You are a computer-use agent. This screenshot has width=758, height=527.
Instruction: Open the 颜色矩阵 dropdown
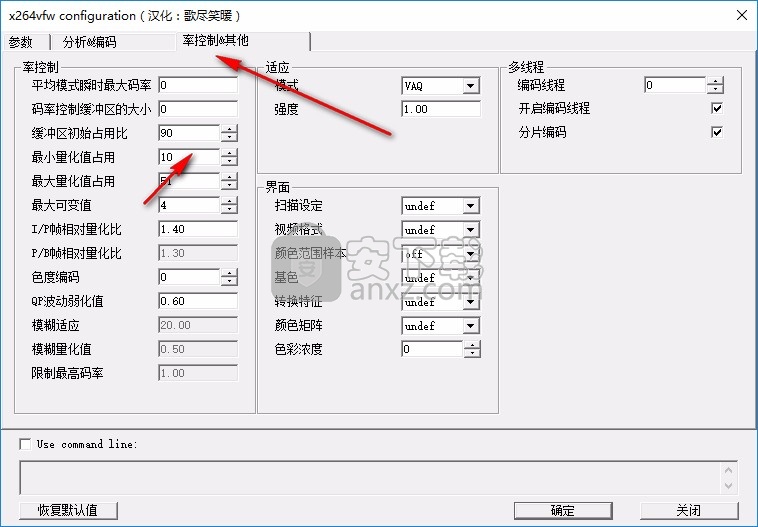pos(471,326)
